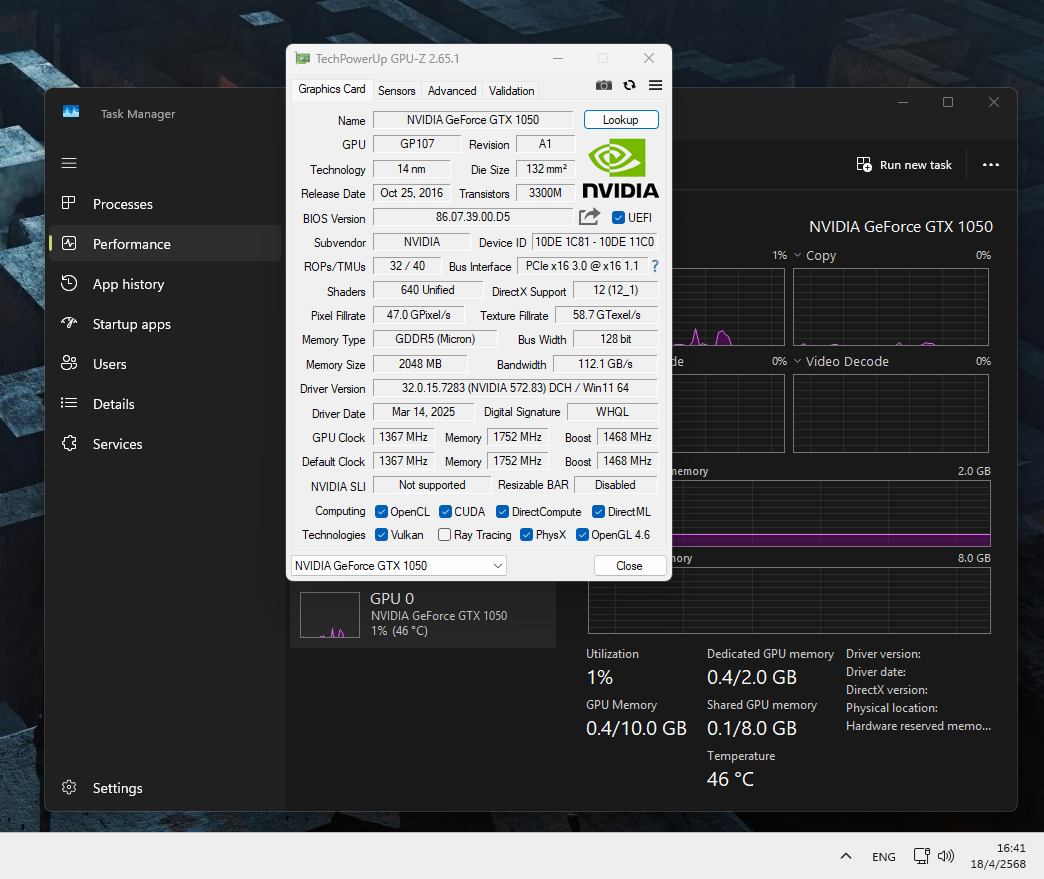Viewport: 1044px width, 879px height.
Task: Open the ENG language indicator
Action: [884, 857]
